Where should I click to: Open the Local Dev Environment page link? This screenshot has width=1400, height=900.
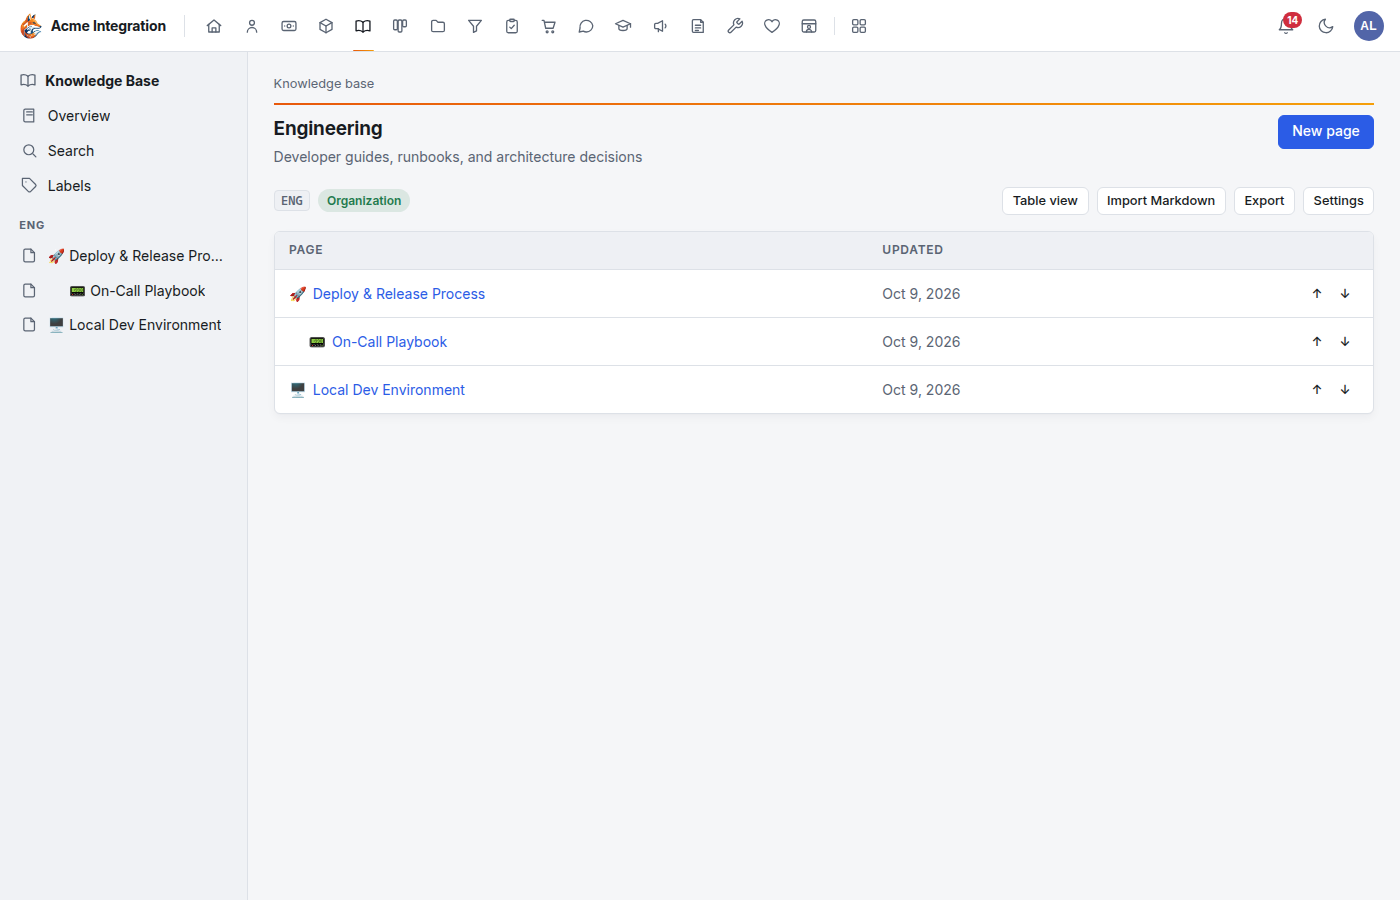(x=389, y=390)
